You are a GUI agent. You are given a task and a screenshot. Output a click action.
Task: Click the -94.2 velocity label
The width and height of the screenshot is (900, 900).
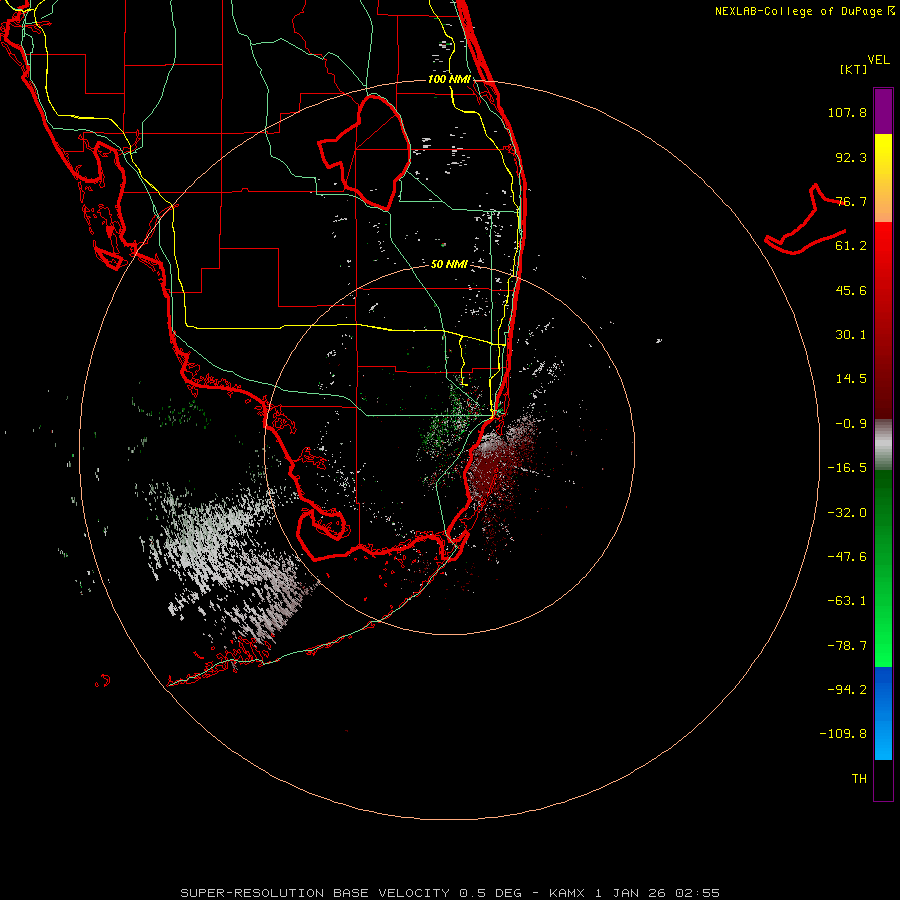tap(847, 690)
